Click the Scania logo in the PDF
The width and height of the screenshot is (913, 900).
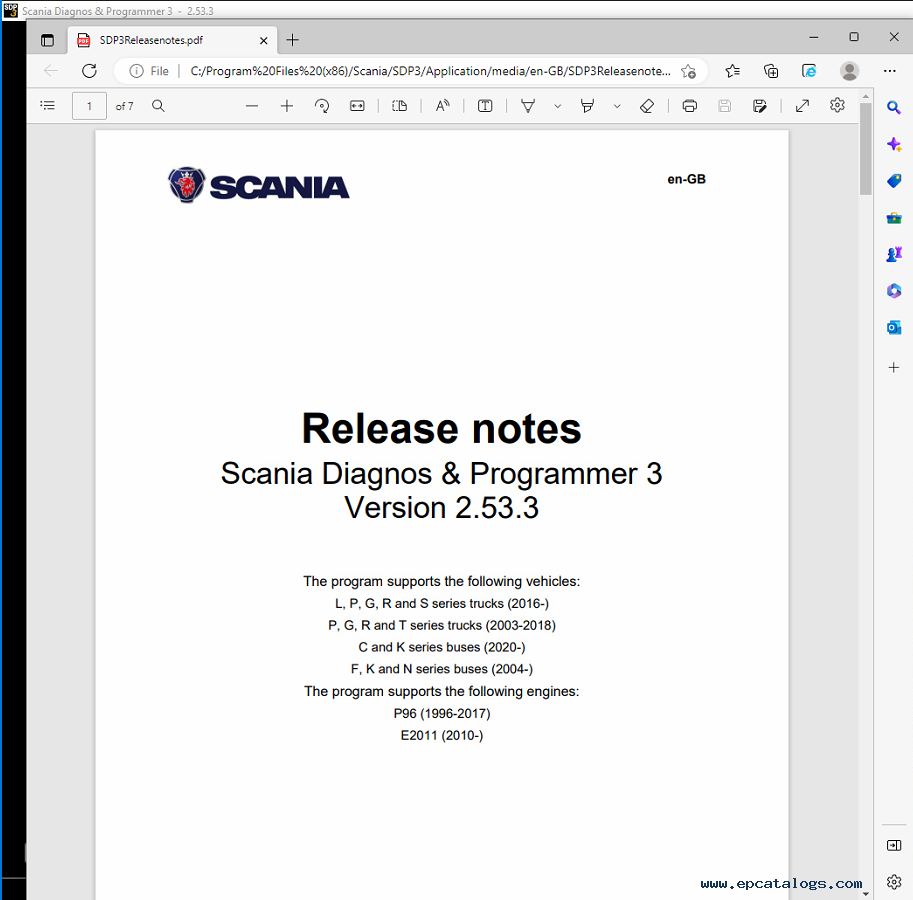[x=259, y=185]
